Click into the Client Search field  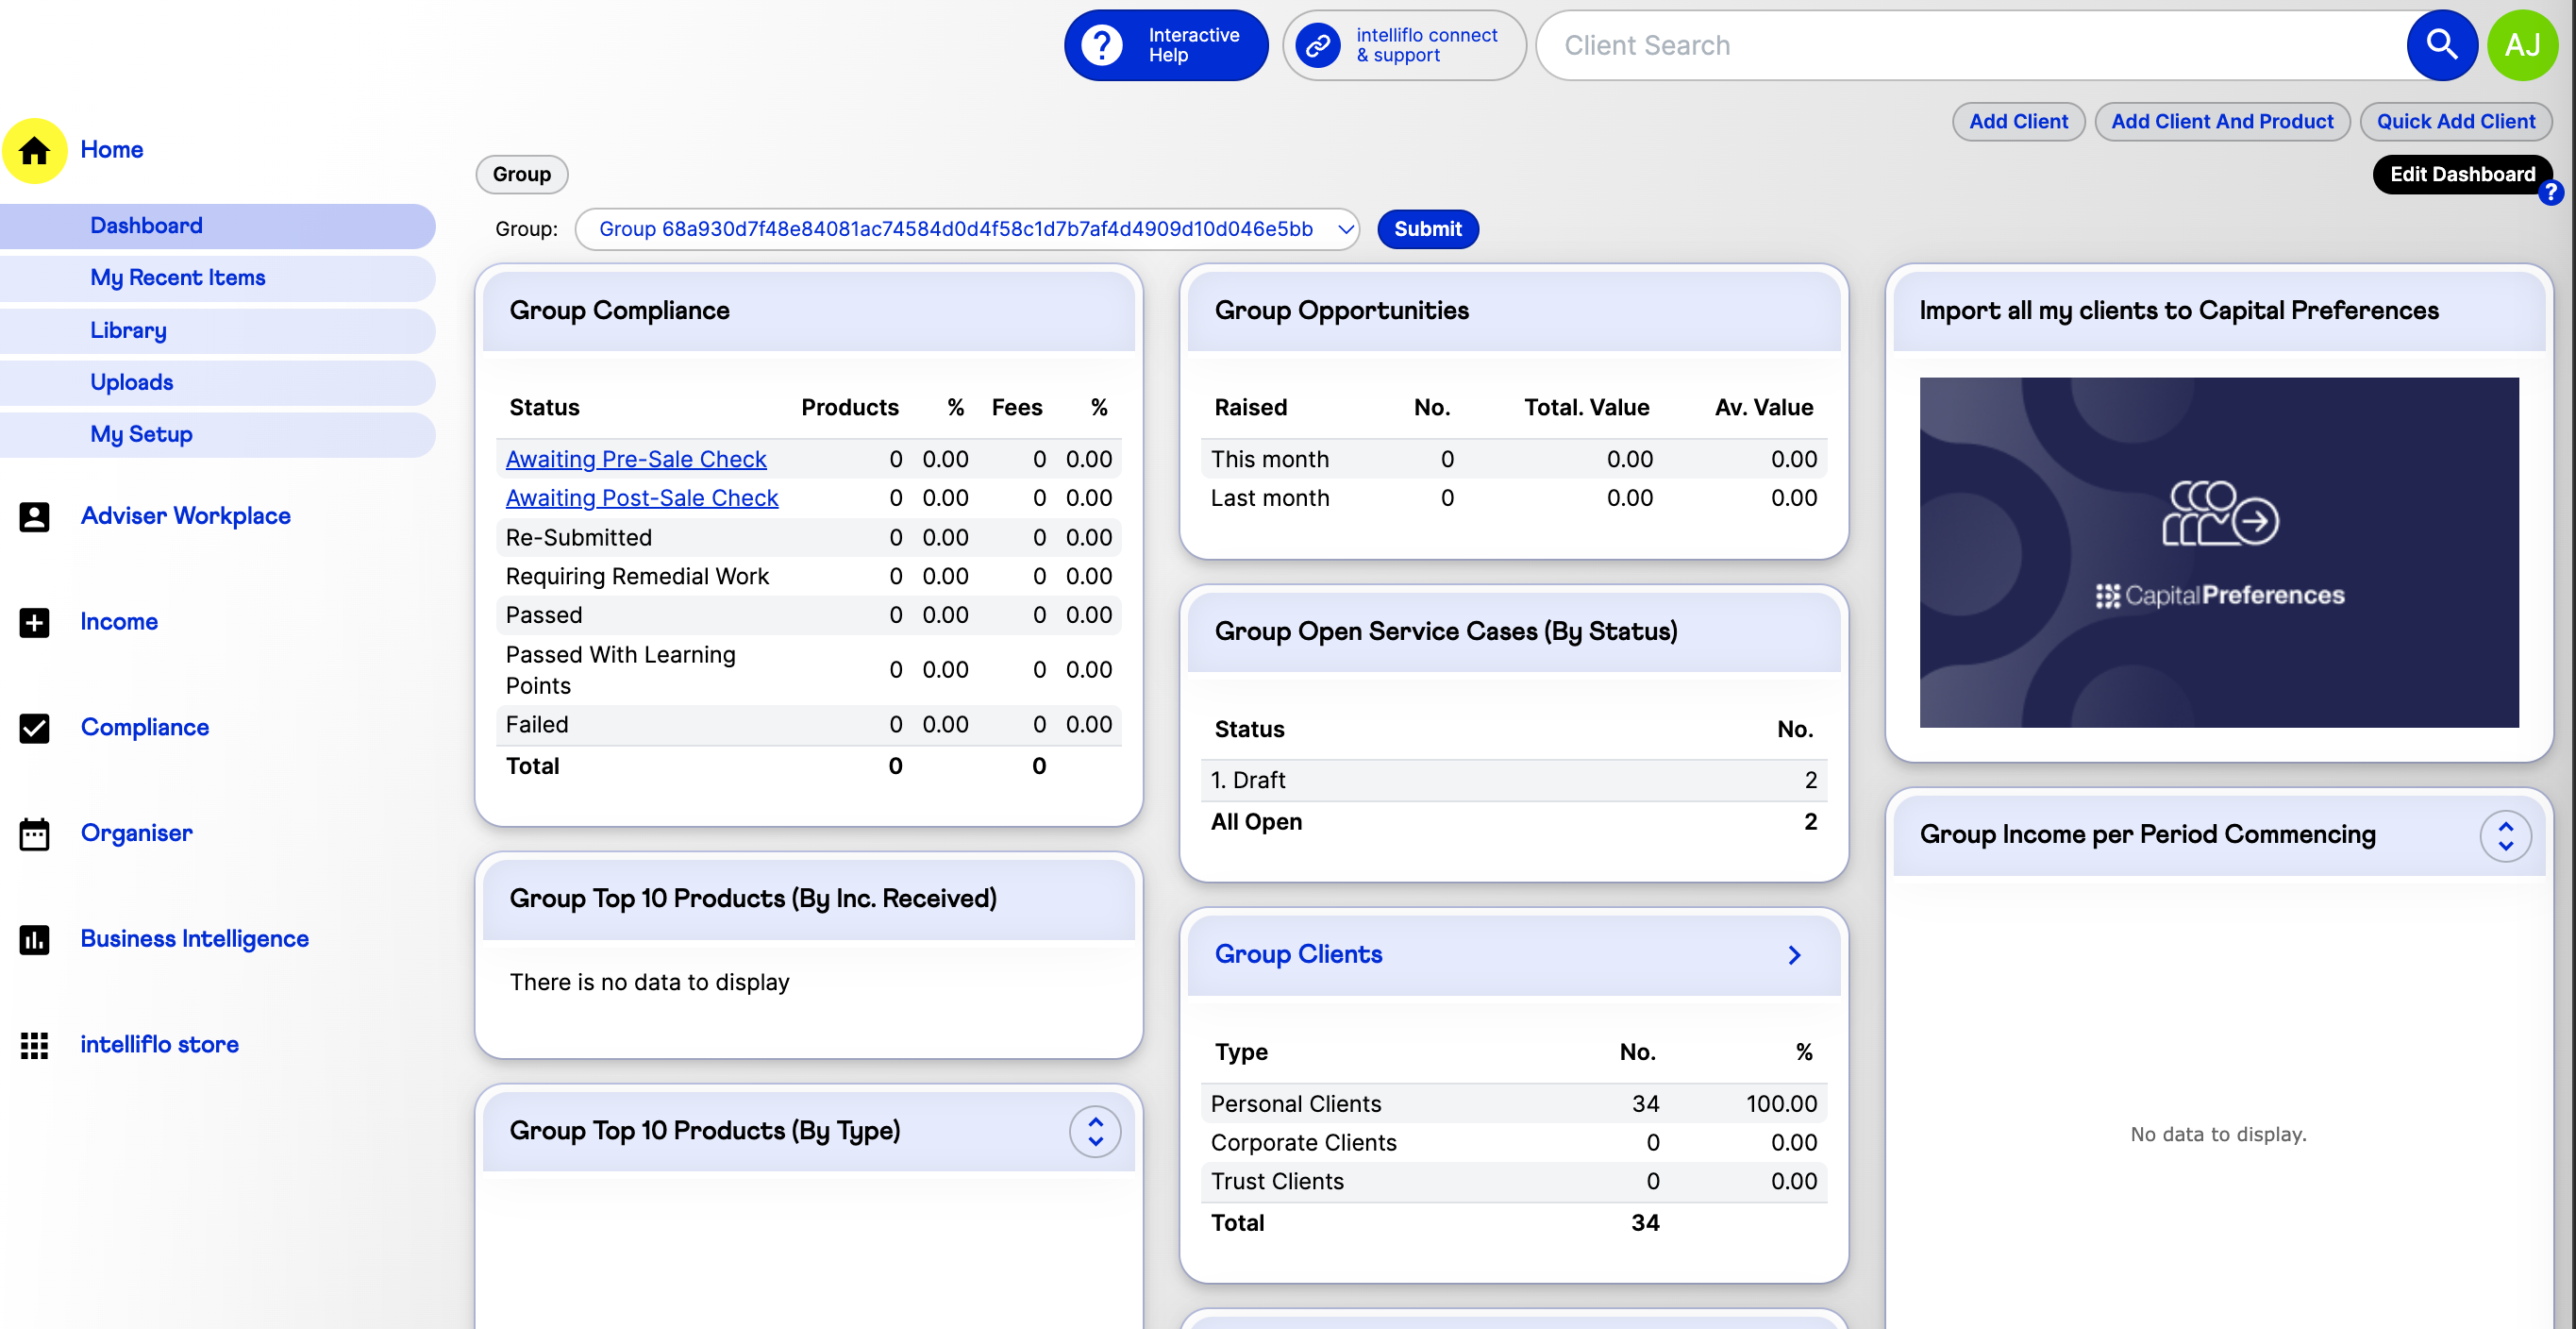[x=1970, y=45]
